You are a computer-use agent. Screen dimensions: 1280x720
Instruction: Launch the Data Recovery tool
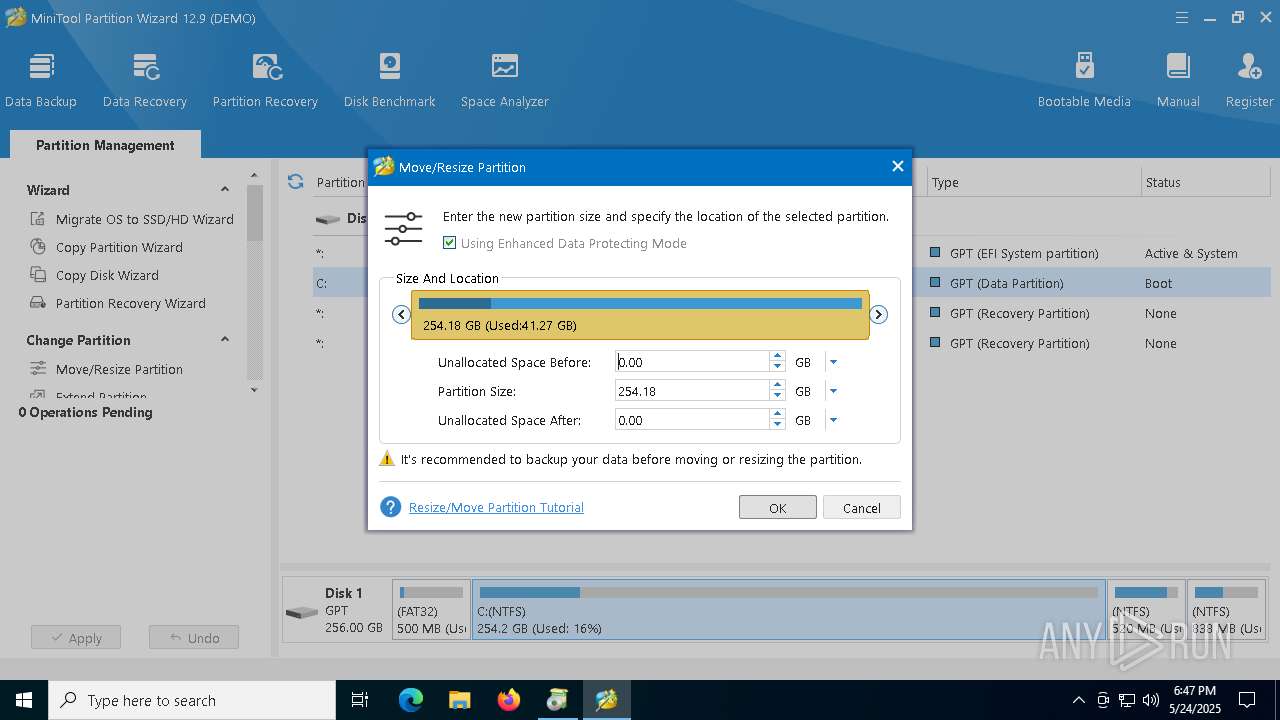click(145, 79)
